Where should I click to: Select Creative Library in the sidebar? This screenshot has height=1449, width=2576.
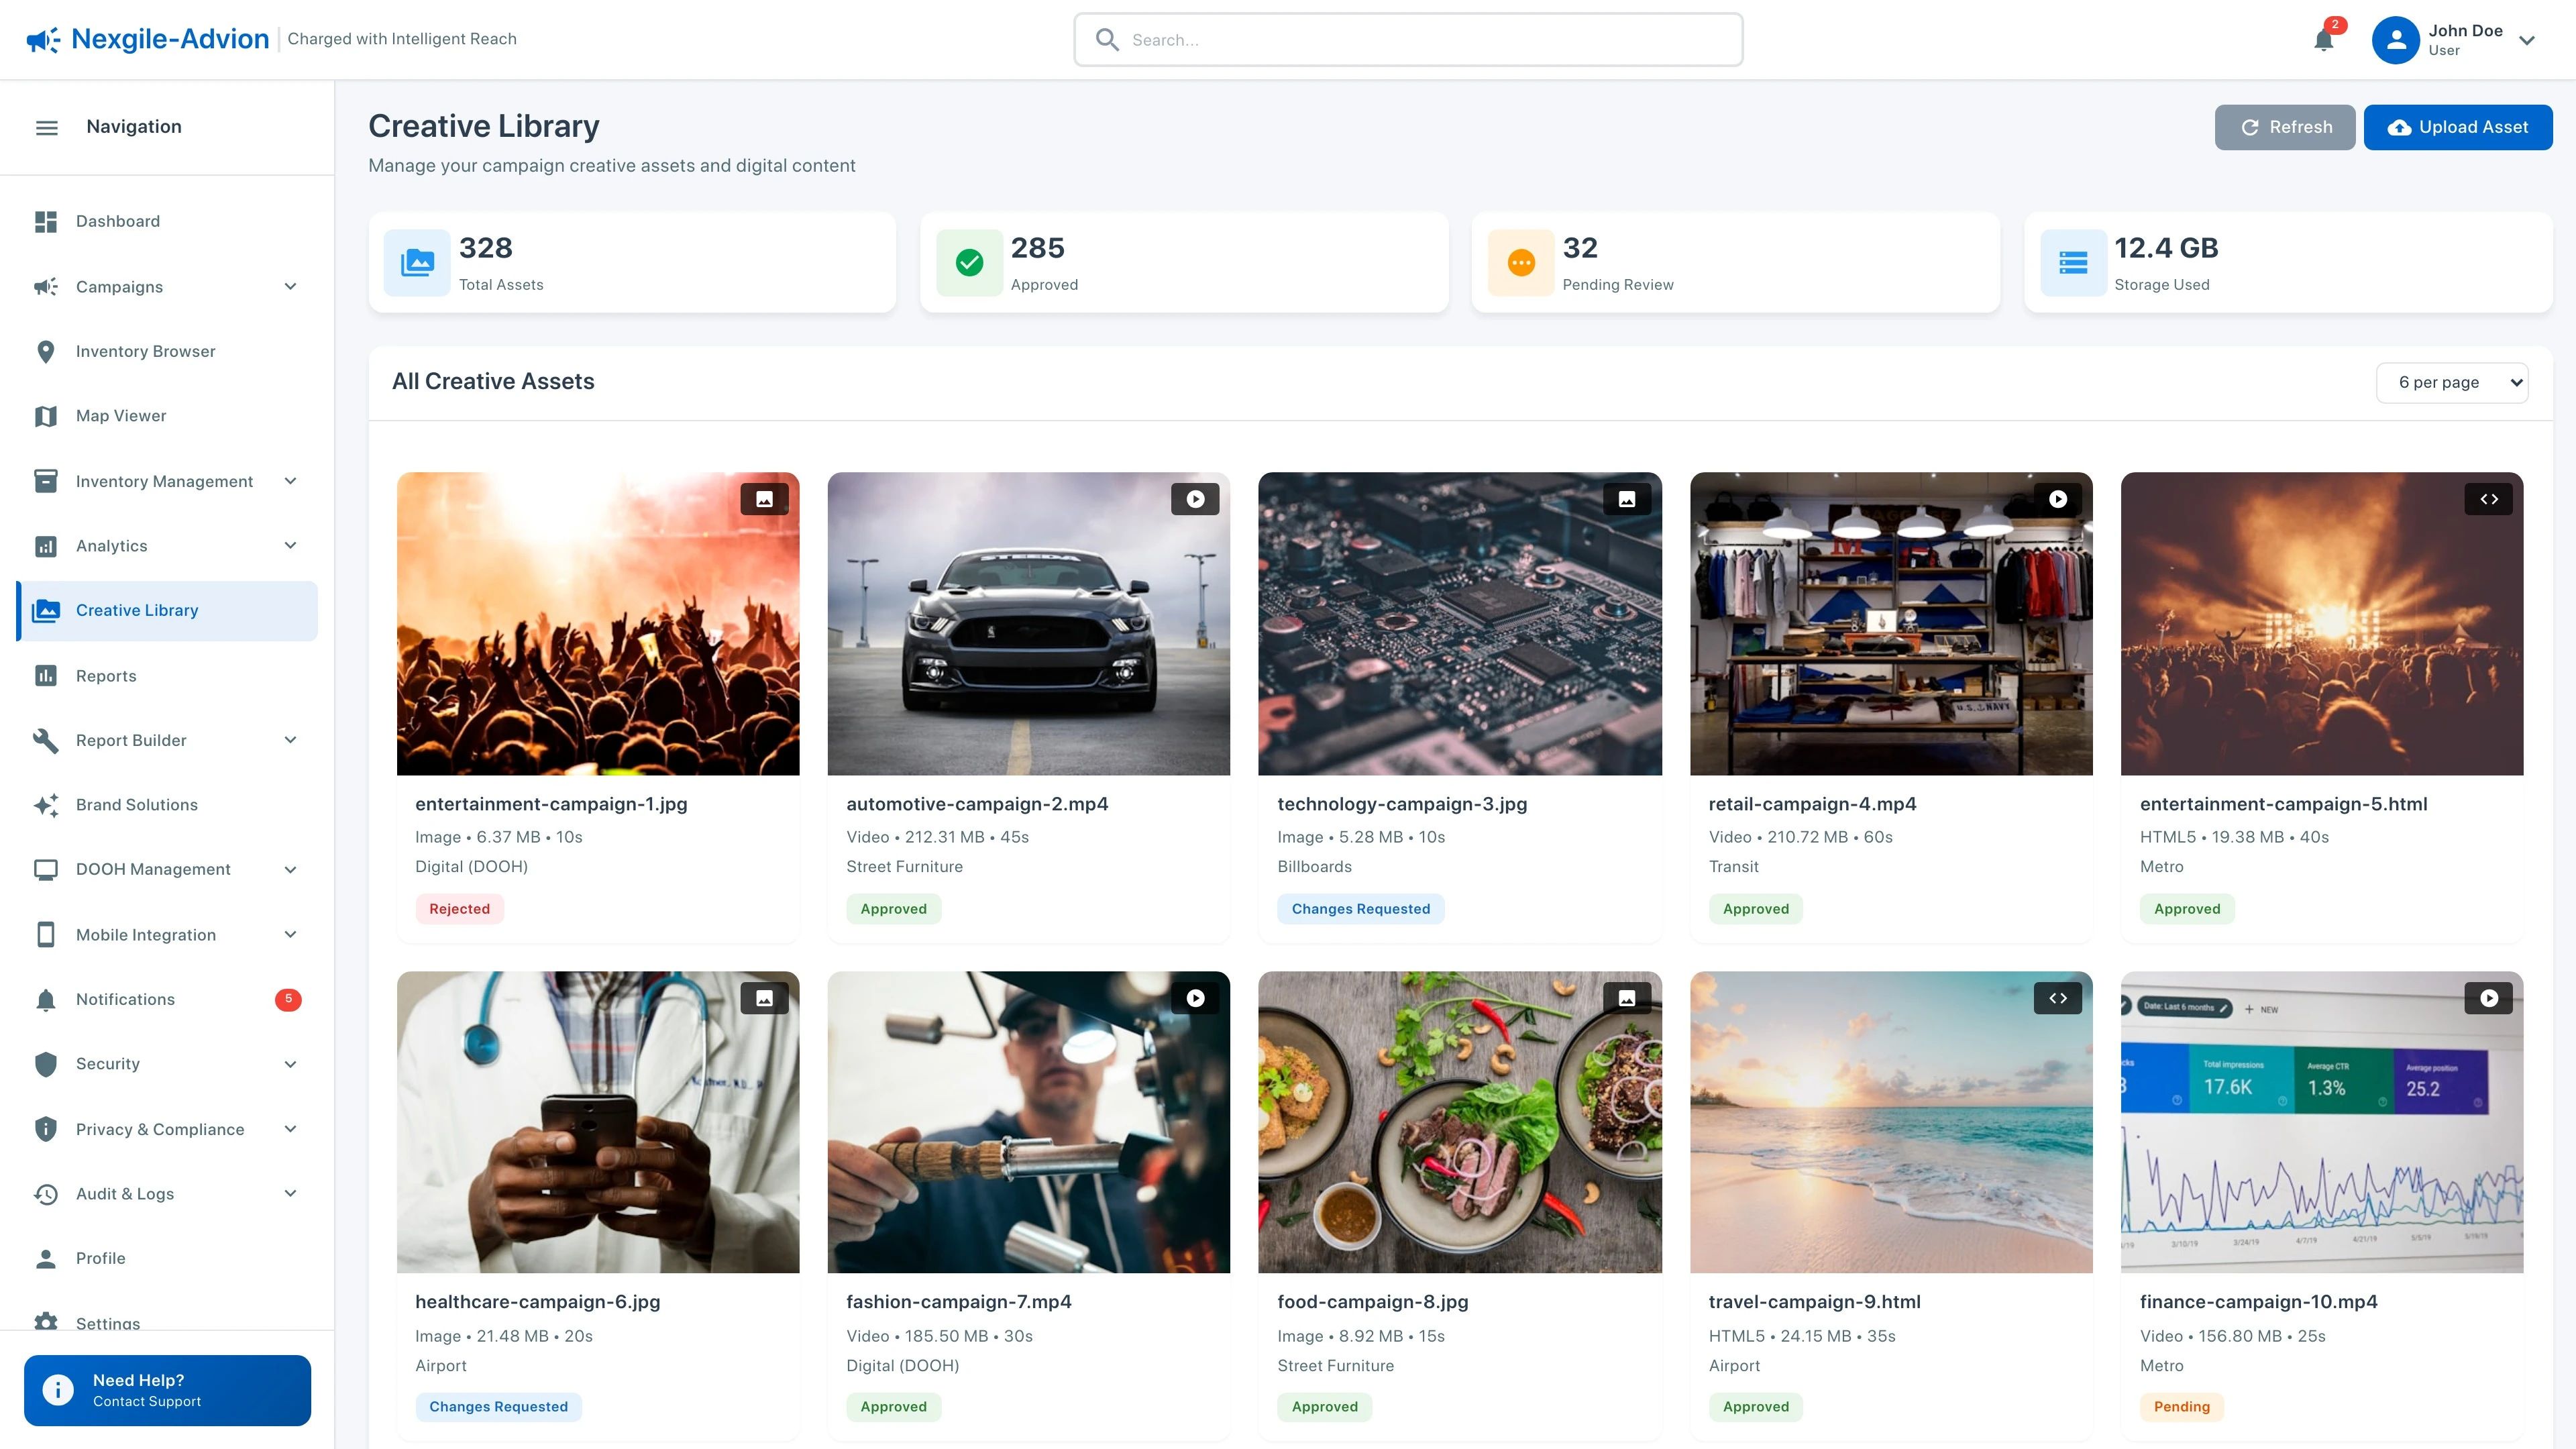[136, 610]
